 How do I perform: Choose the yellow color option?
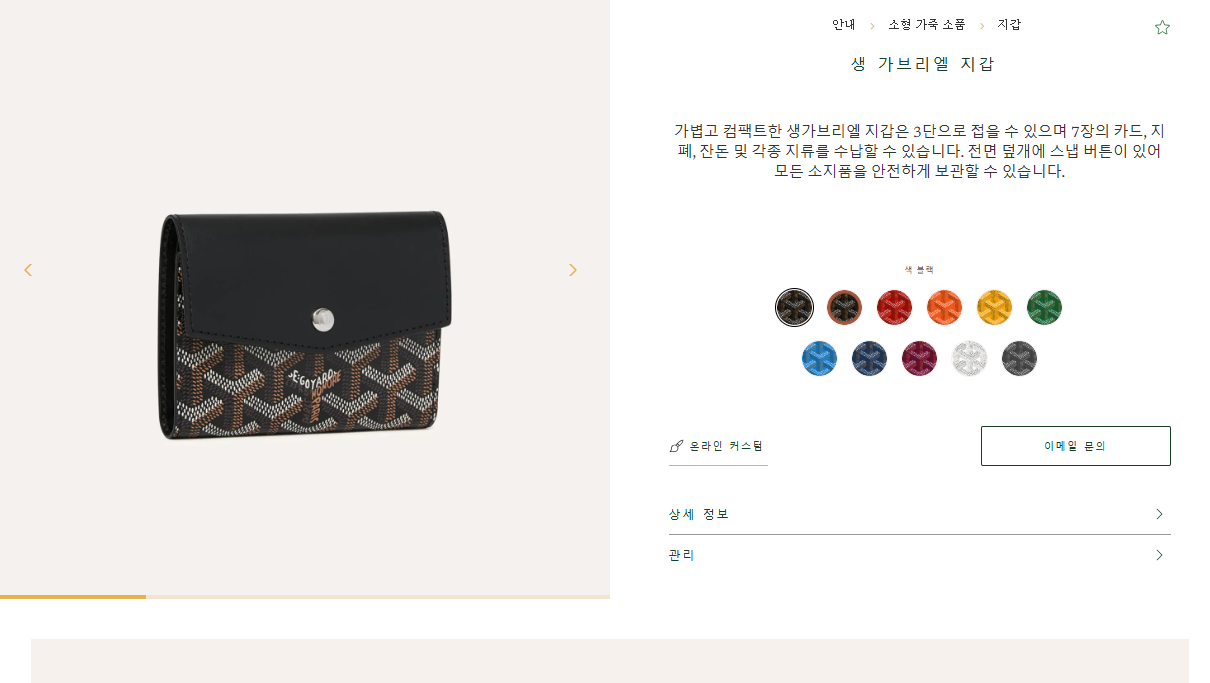(x=994, y=307)
